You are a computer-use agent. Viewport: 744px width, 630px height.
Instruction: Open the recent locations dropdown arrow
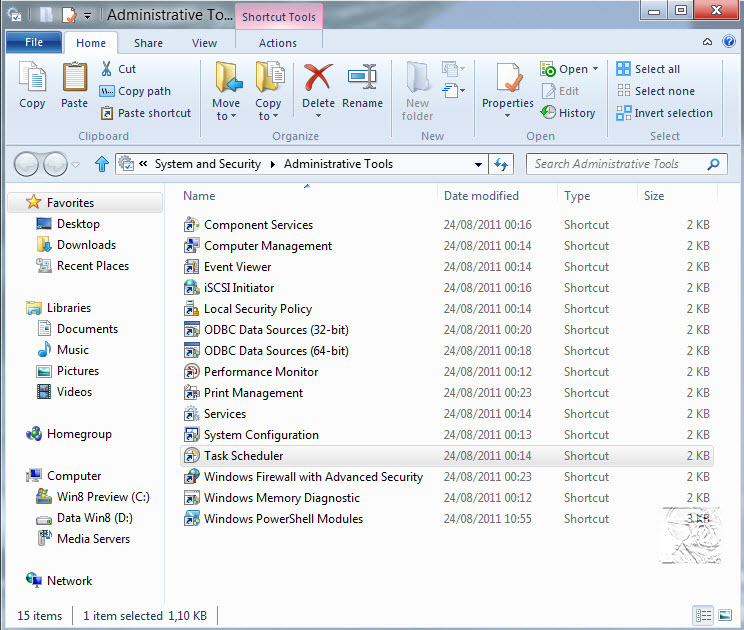click(x=75, y=165)
